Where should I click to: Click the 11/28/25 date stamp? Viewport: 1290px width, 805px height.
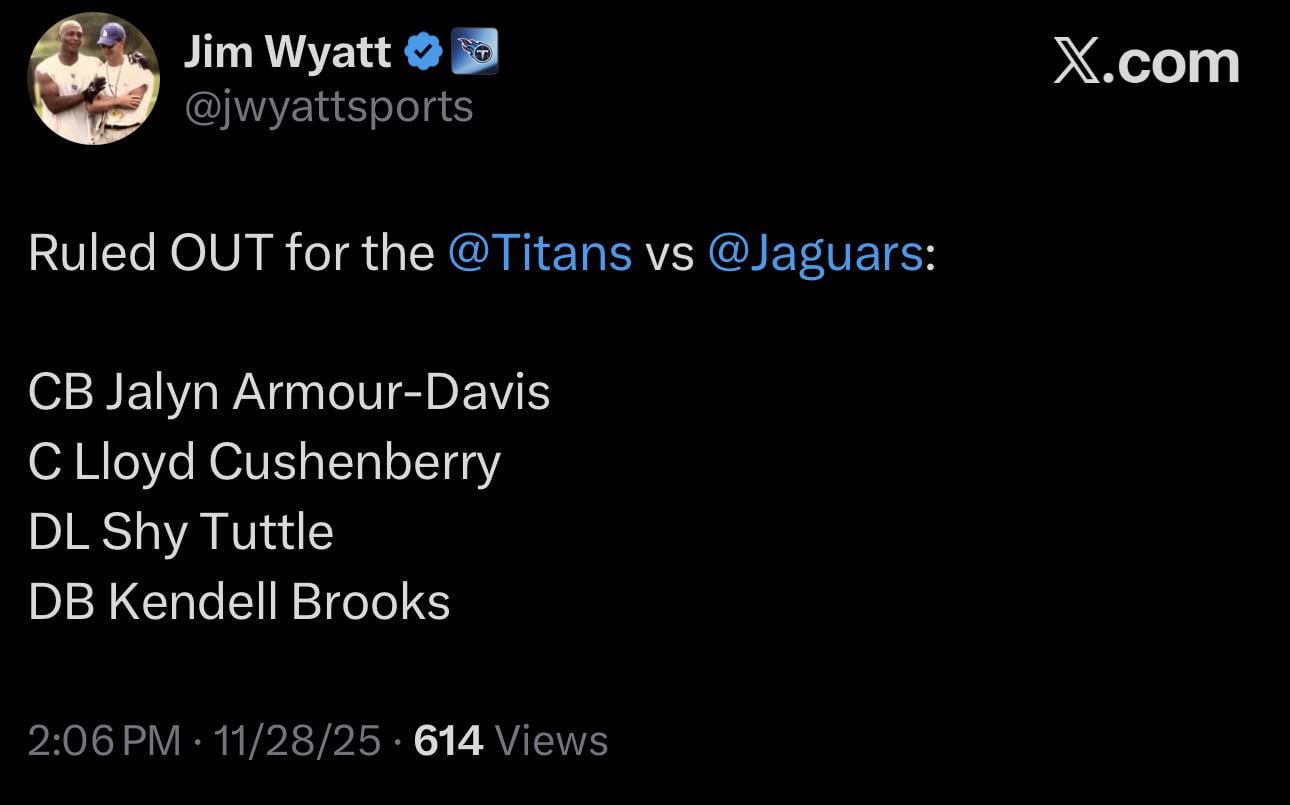(x=297, y=741)
